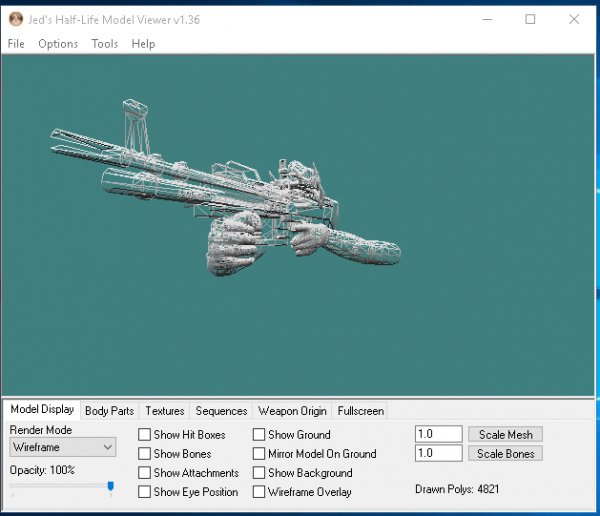This screenshot has width=600, height=516.
Task: Enable Show Hit Boxes checkbox
Action: (144, 435)
